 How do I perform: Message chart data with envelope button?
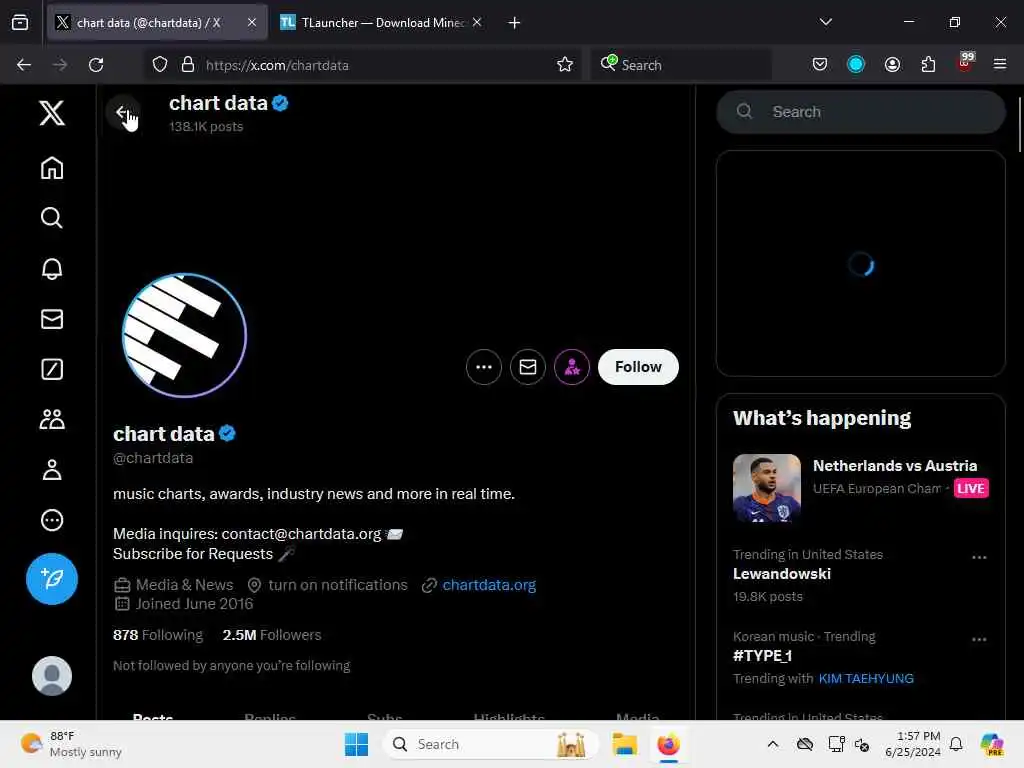click(x=528, y=367)
